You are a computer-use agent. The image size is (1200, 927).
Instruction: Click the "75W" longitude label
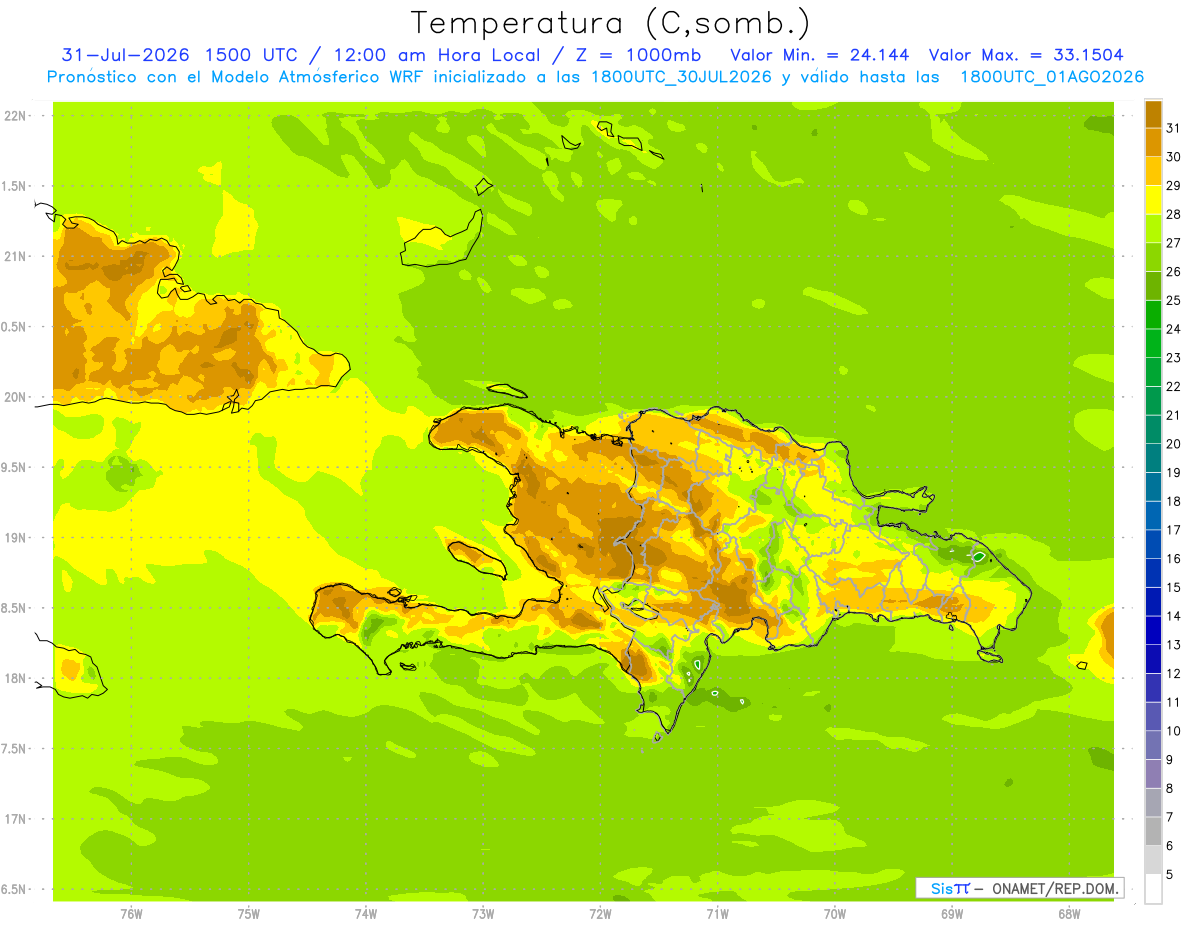click(249, 914)
